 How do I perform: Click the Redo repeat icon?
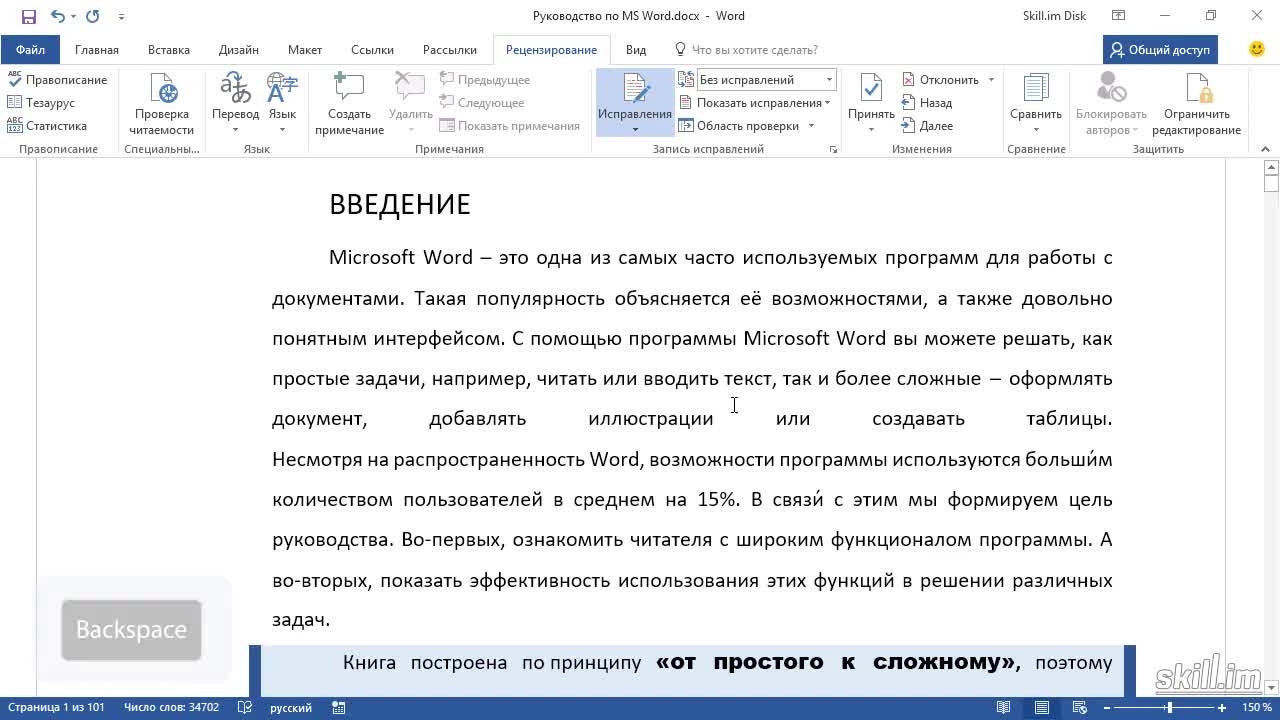pos(93,16)
